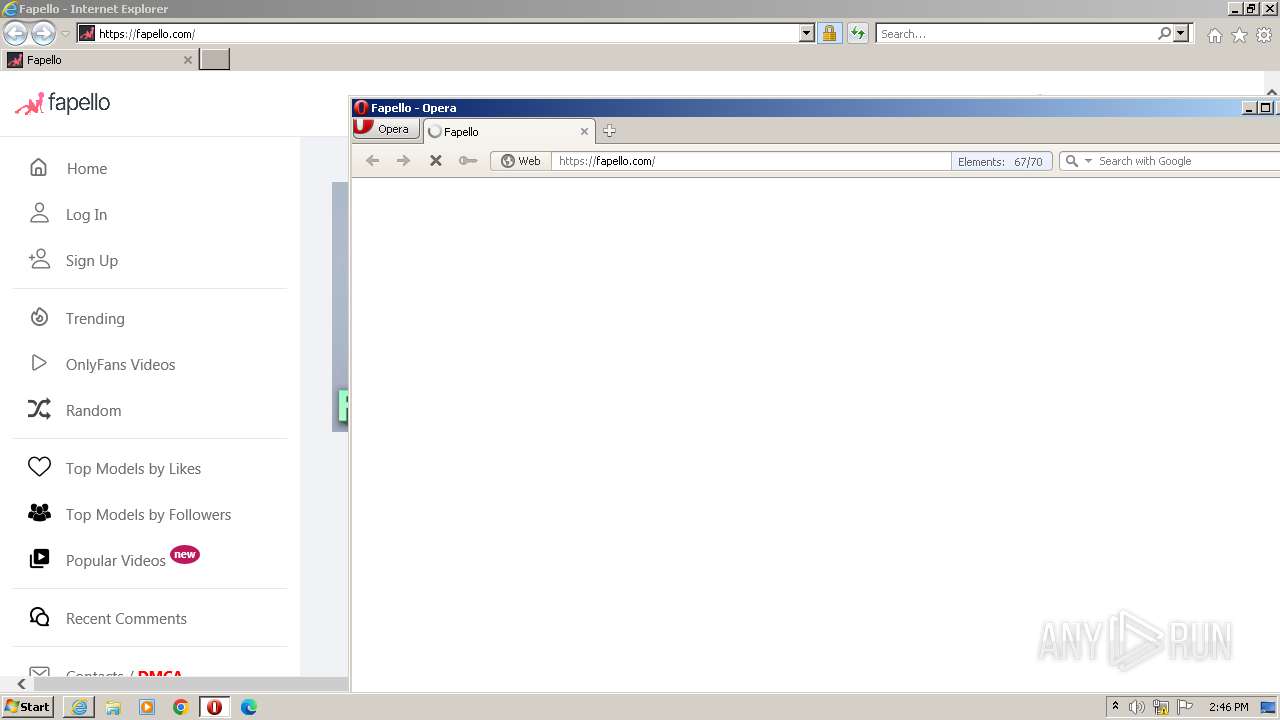Open the IE search provider dropdown
The width and height of the screenshot is (1280, 720).
click(x=1181, y=33)
